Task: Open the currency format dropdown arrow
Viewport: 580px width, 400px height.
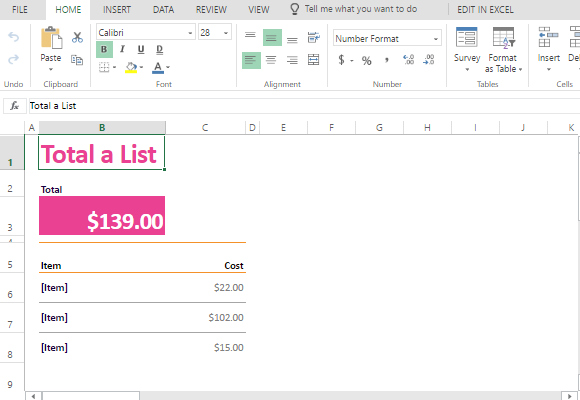Action: click(x=352, y=61)
